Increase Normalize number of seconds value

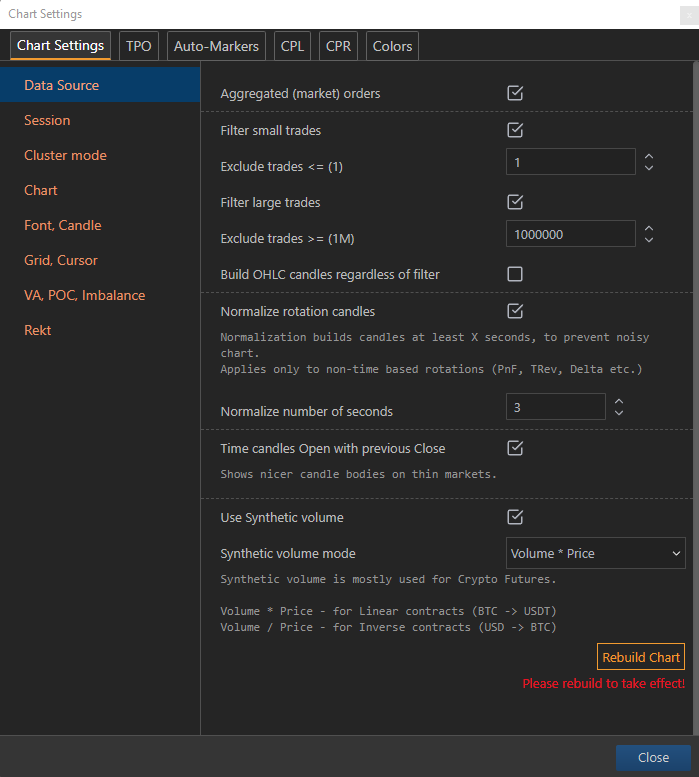(619, 401)
